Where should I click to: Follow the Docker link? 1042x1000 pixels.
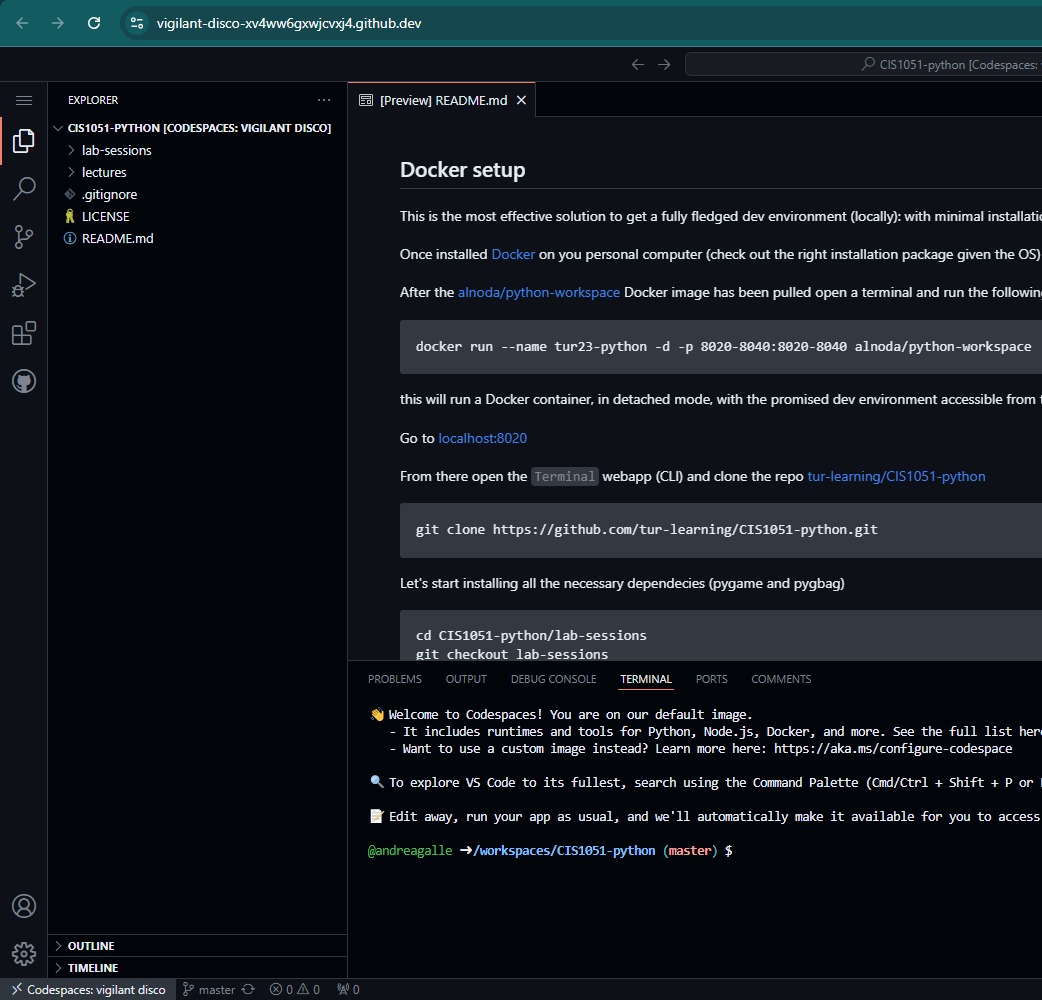(513, 254)
